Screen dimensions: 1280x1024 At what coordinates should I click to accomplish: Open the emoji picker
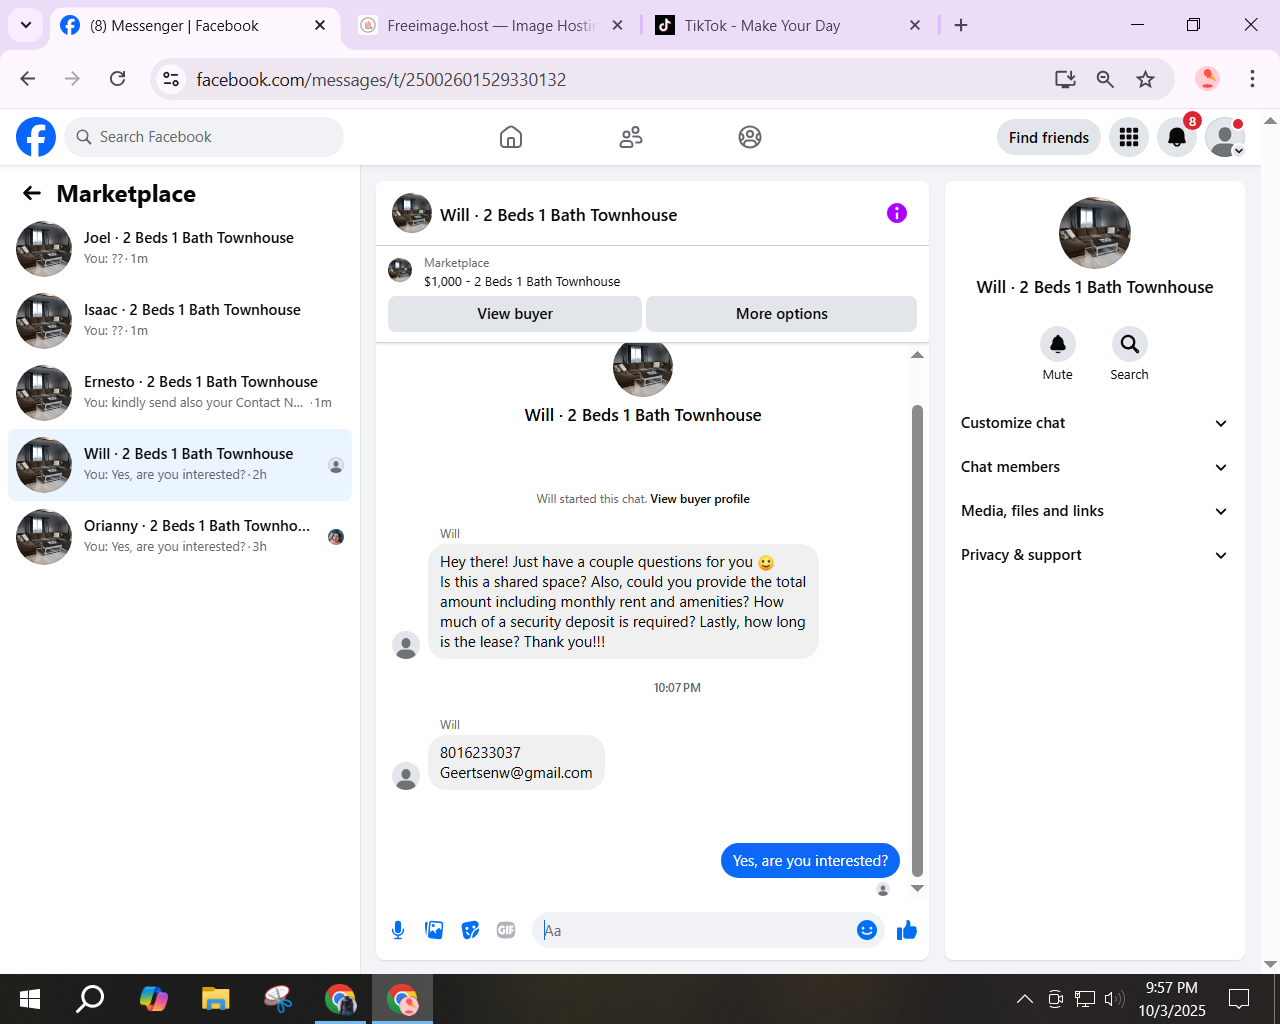867,930
